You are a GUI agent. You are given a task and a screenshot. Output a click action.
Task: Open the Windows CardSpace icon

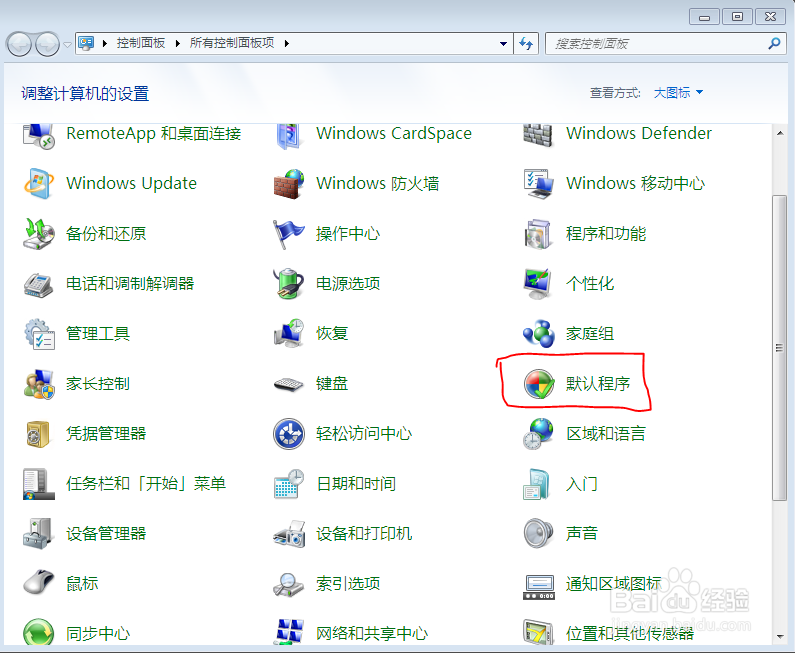289,135
